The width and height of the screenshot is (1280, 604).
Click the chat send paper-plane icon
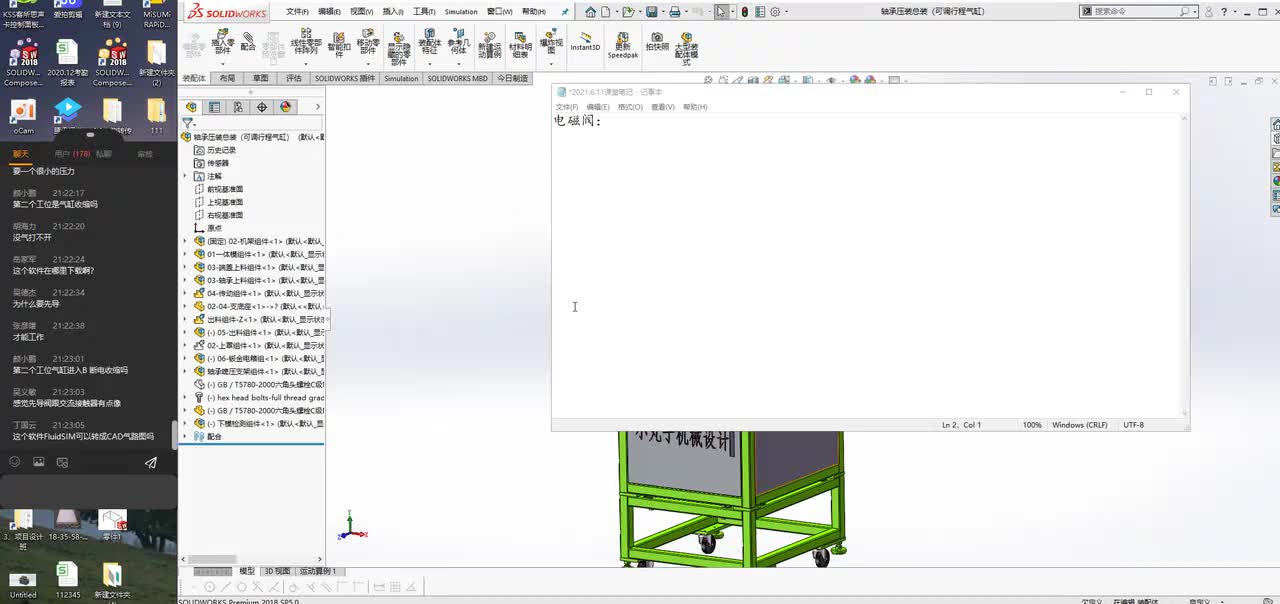pyautogui.click(x=151, y=463)
